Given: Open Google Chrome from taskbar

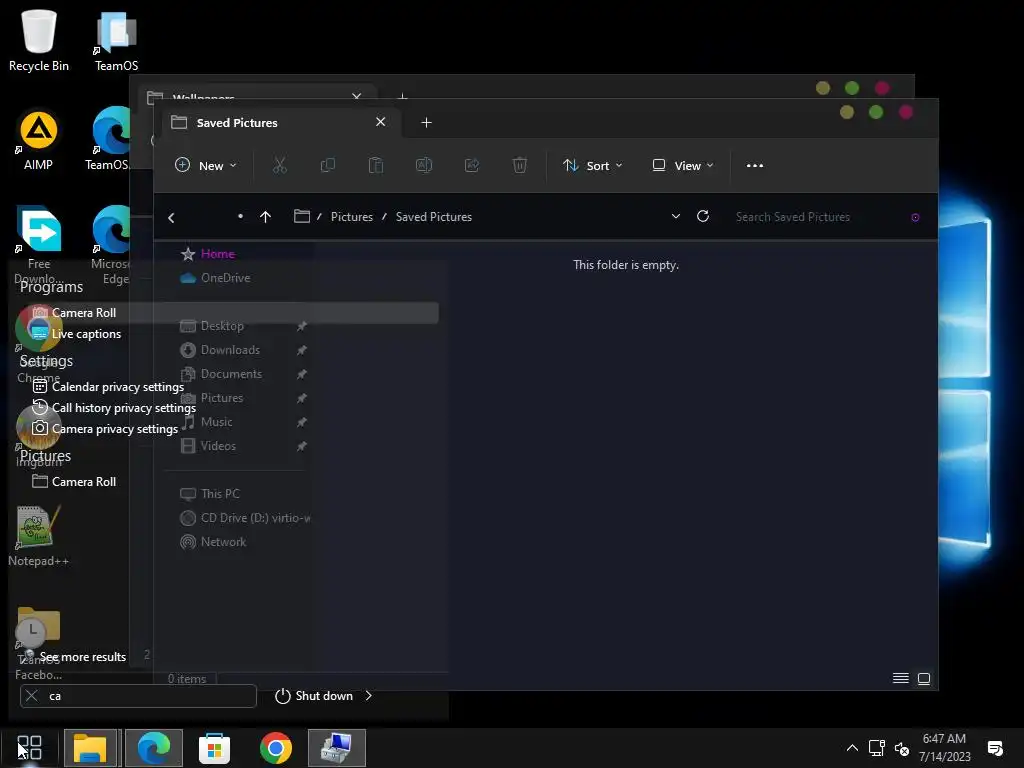Looking at the screenshot, I should [276, 748].
